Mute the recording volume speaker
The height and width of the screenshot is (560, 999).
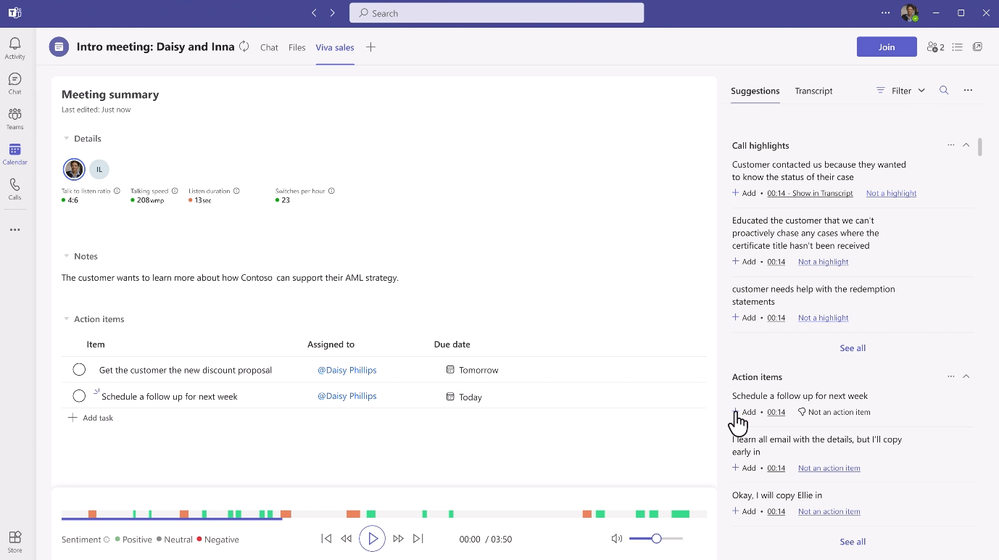[616, 539]
